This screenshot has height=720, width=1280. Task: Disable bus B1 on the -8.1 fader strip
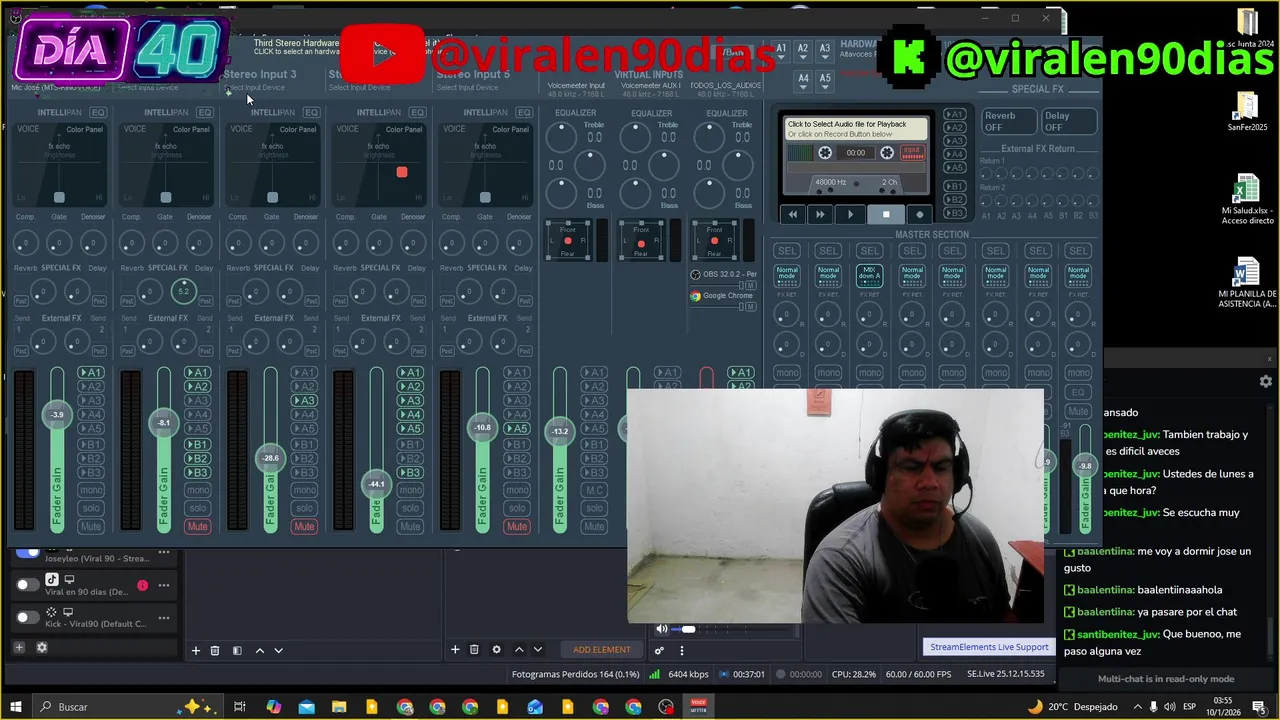198,444
